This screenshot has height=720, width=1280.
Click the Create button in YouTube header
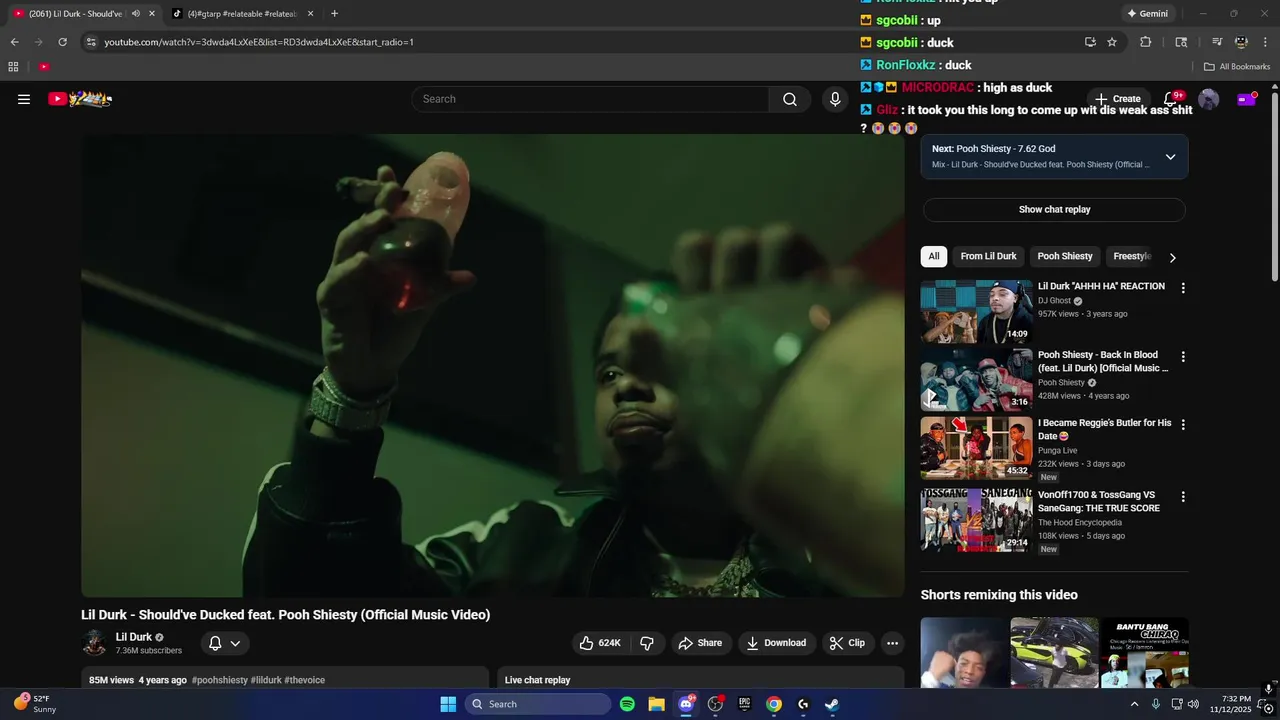pos(1118,99)
